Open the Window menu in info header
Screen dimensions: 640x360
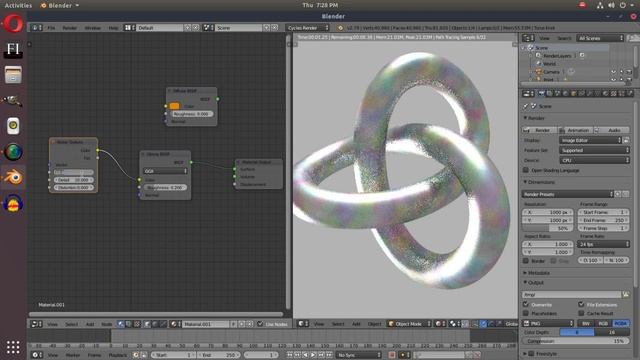[x=93, y=28]
